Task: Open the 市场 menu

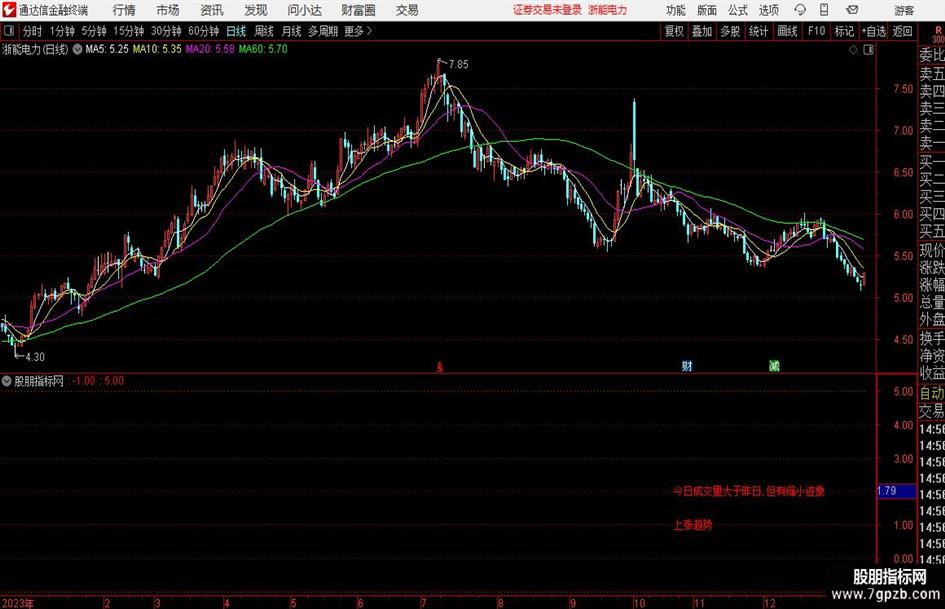Action: click(x=168, y=10)
